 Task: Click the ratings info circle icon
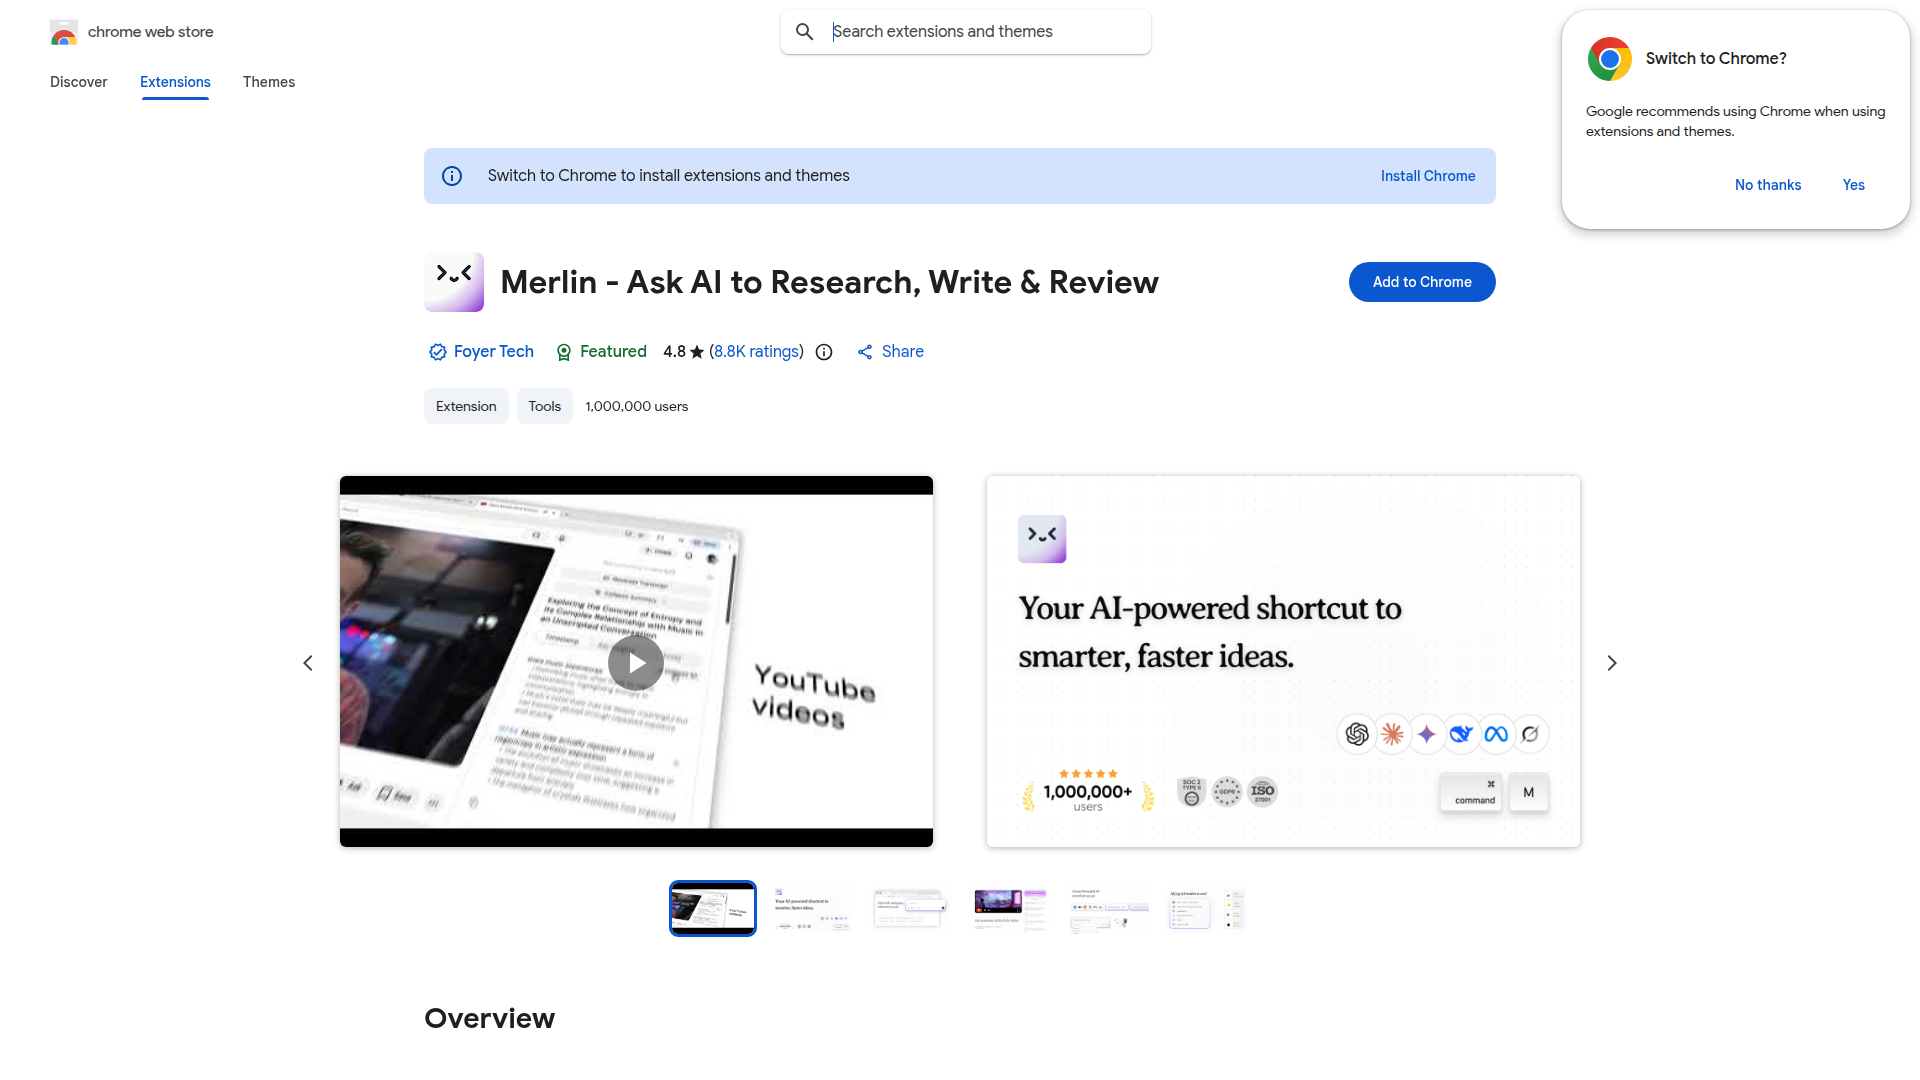tap(824, 352)
